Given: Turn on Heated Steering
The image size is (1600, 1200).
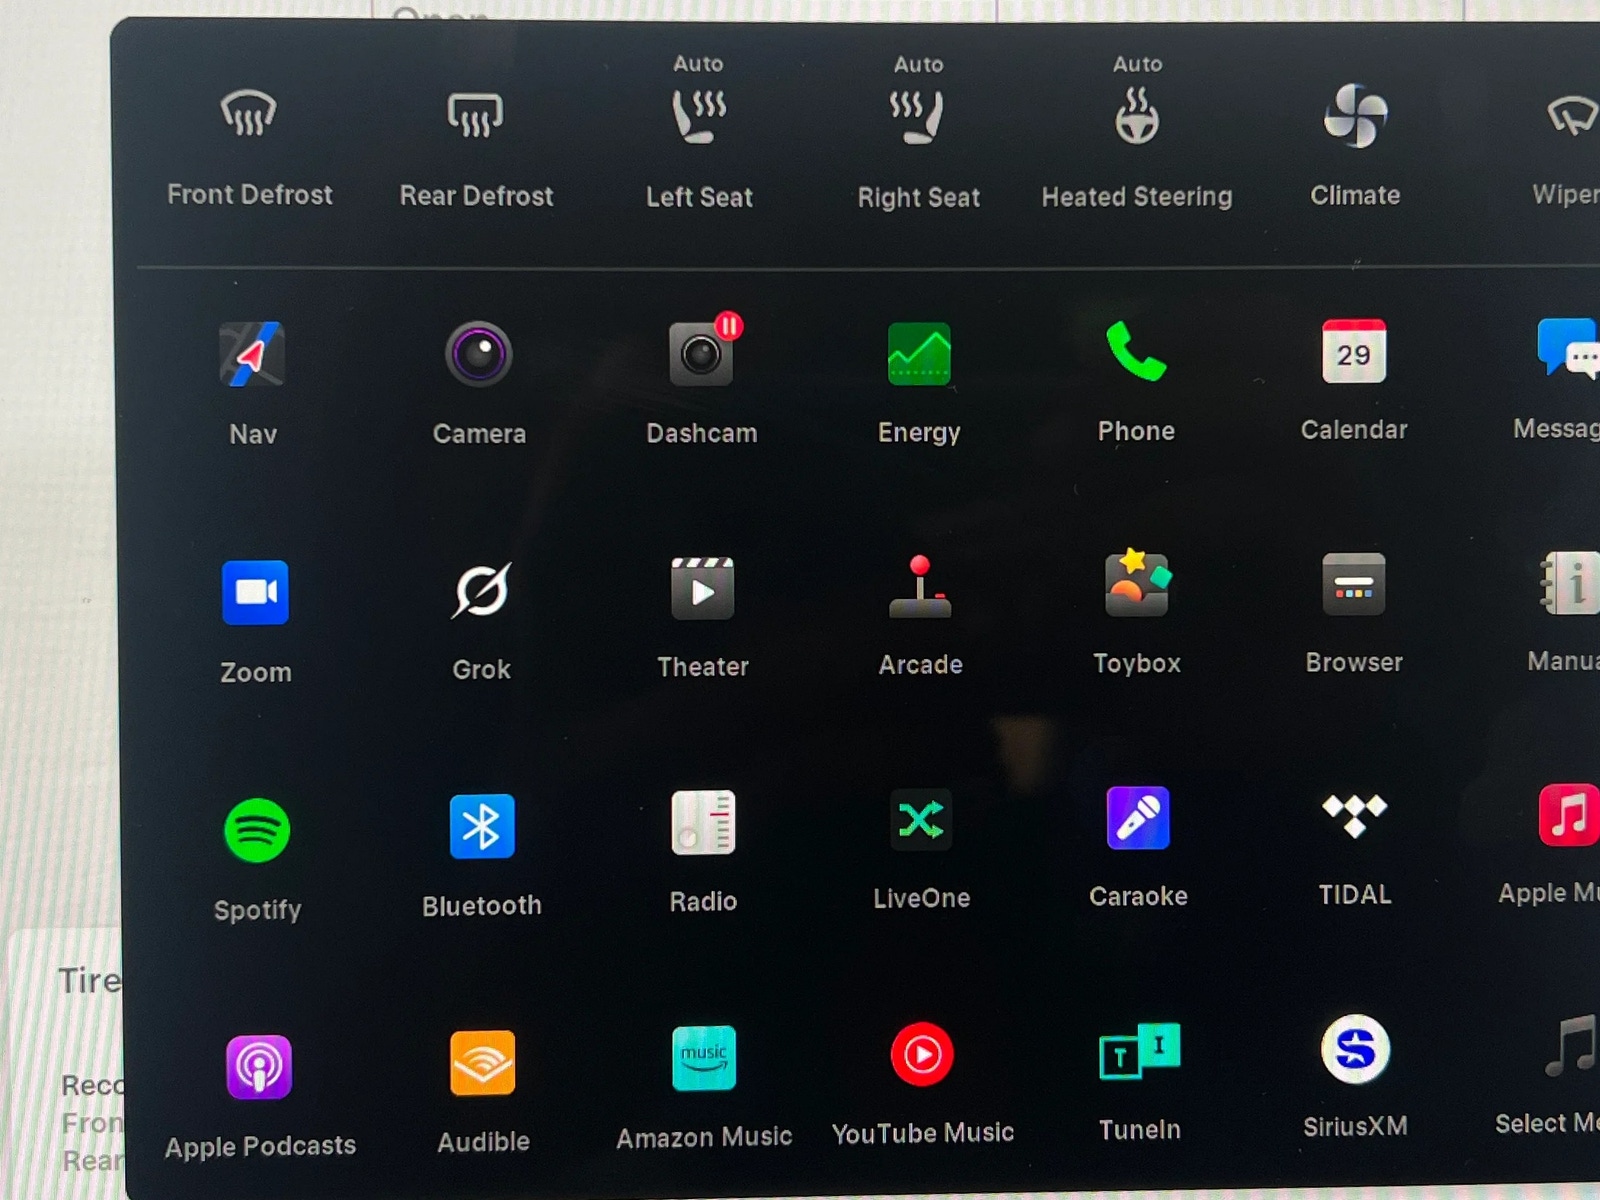Looking at the screenshot, I should [1137, 117].
